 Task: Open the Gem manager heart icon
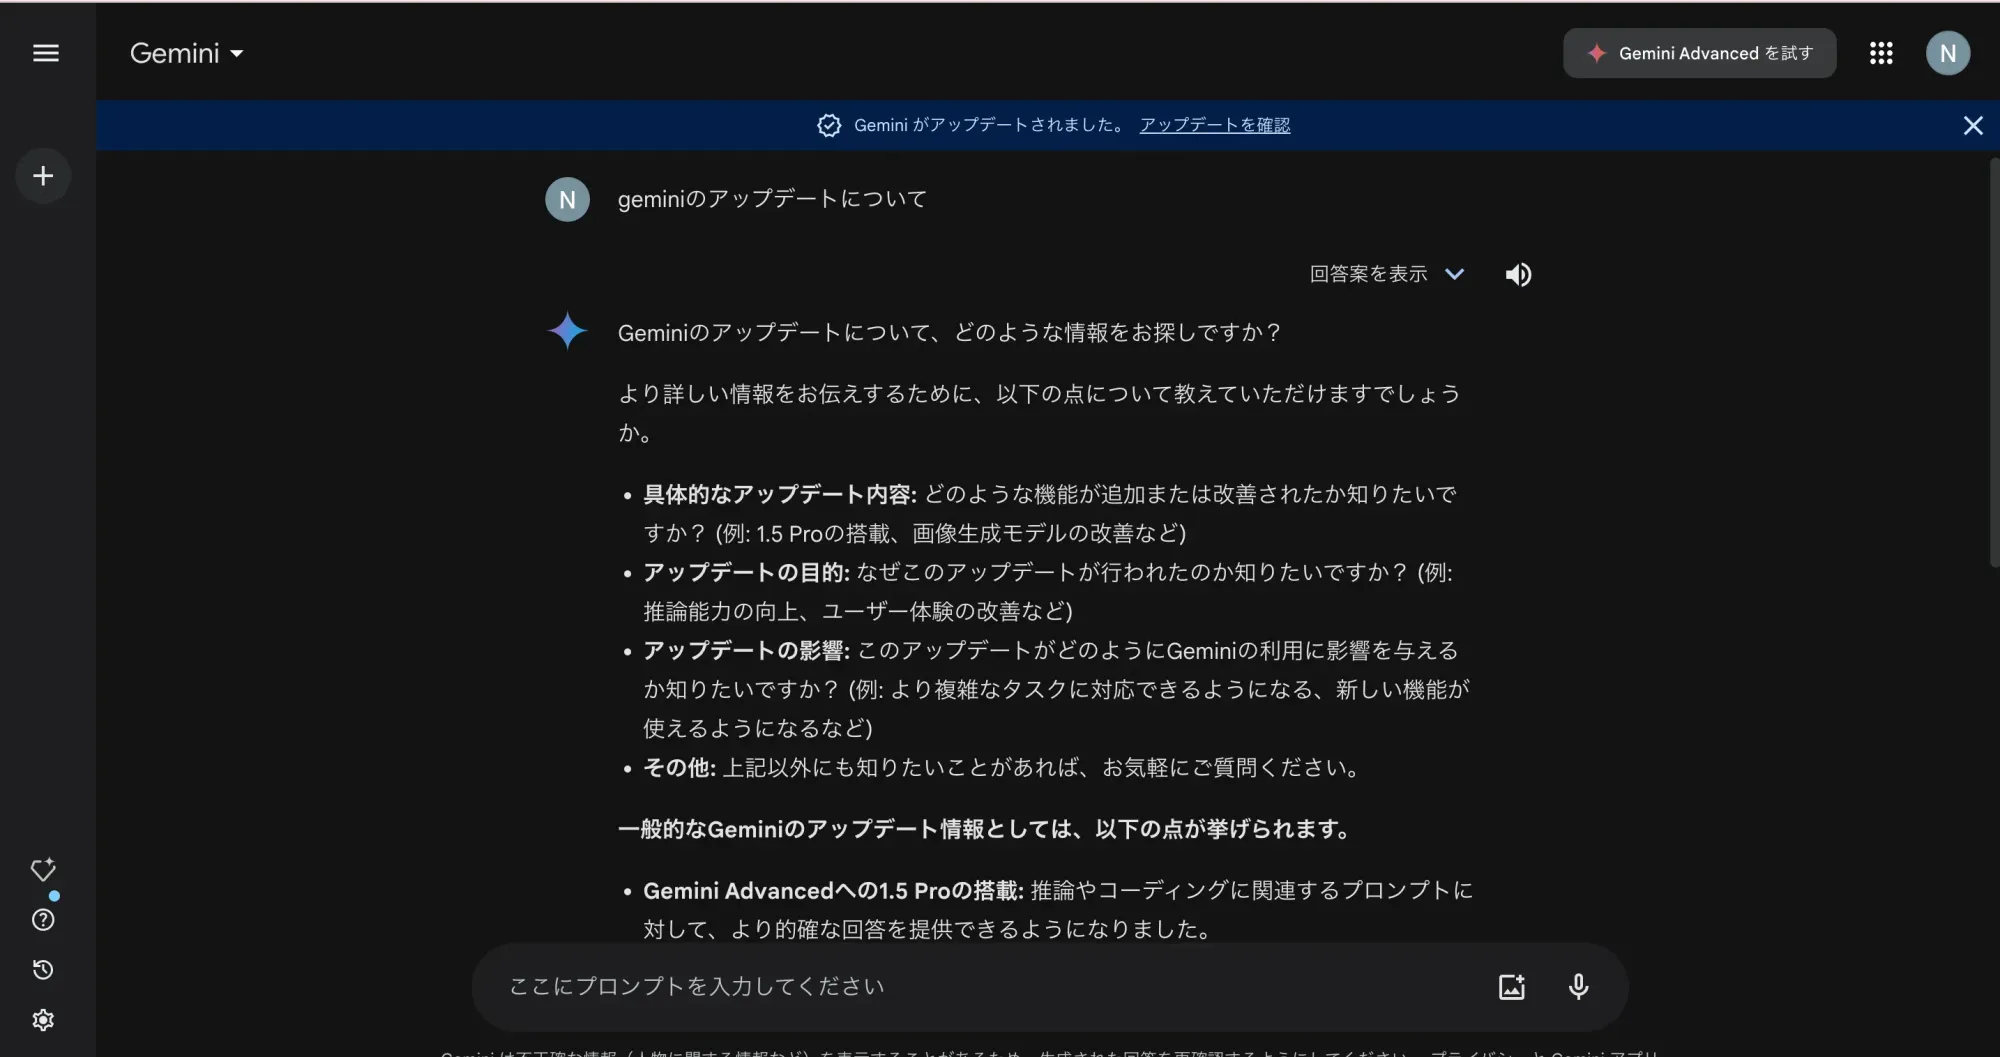[x=43, y=870]
